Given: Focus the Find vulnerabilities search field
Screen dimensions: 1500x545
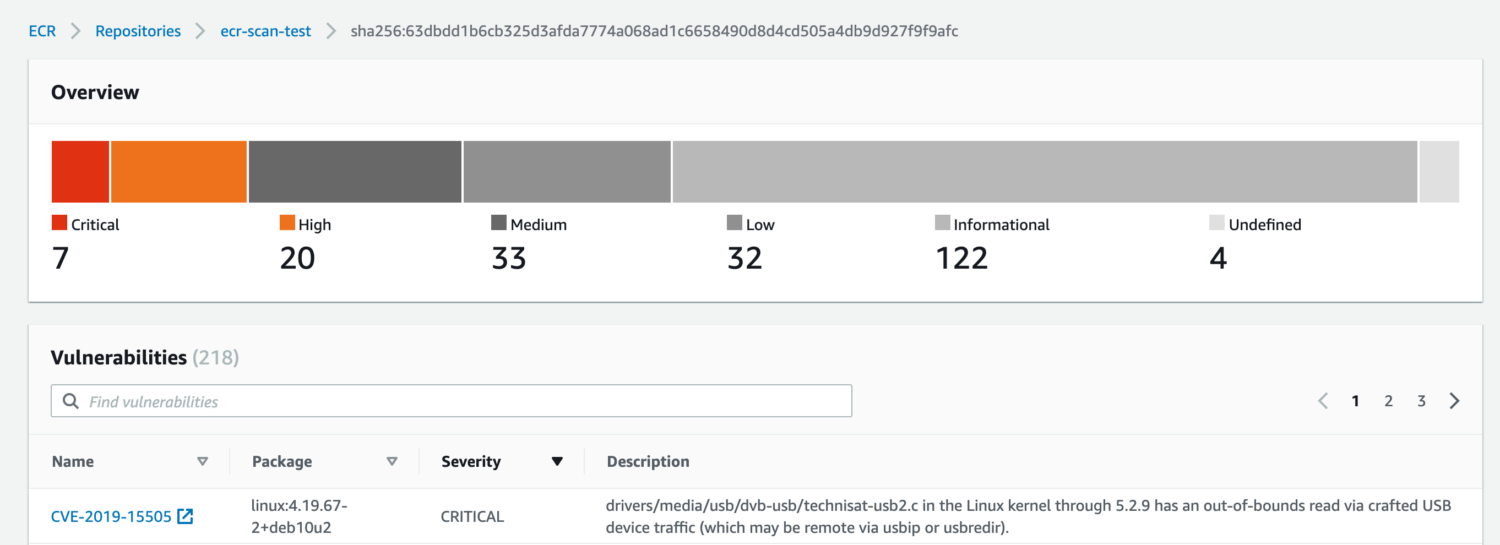Looking at the screenshot, I should coord(451,401).
